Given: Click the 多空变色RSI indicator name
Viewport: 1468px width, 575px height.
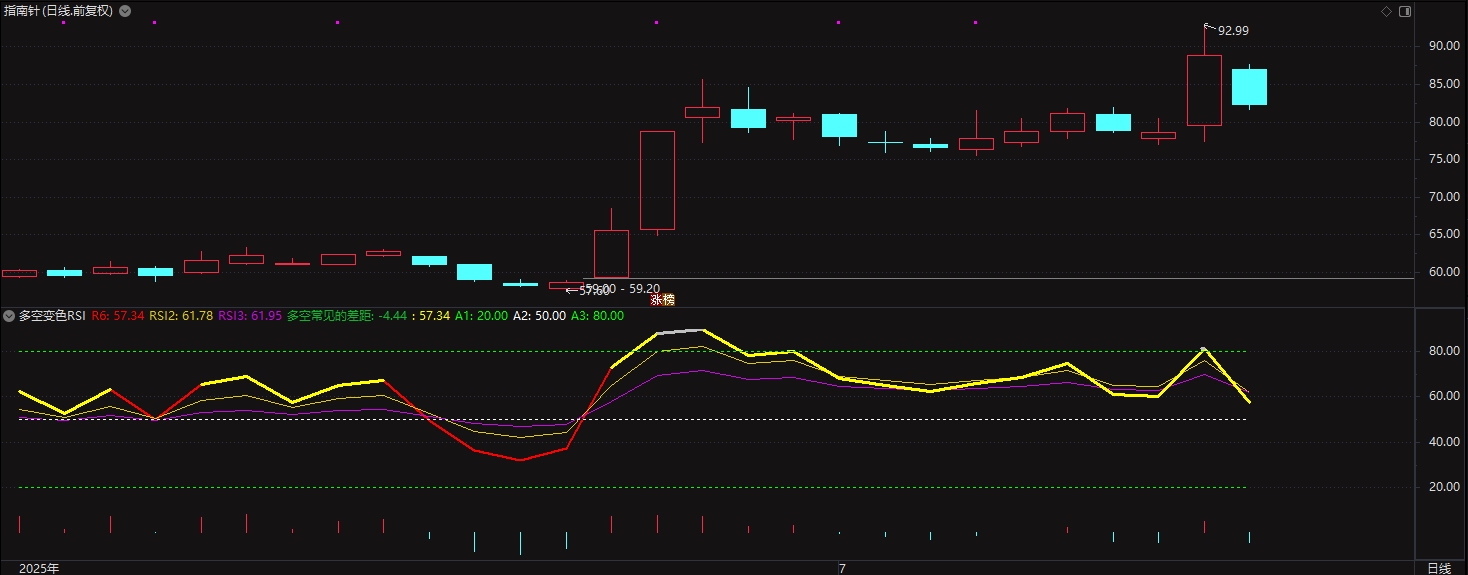Looking at the screenshot, I should 53,315.
